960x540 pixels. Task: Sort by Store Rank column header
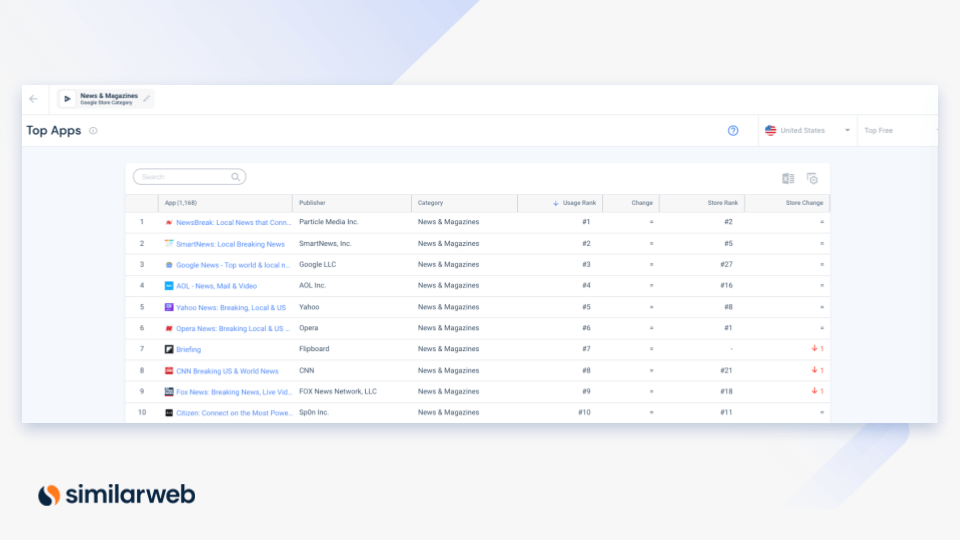click(722, 203)
